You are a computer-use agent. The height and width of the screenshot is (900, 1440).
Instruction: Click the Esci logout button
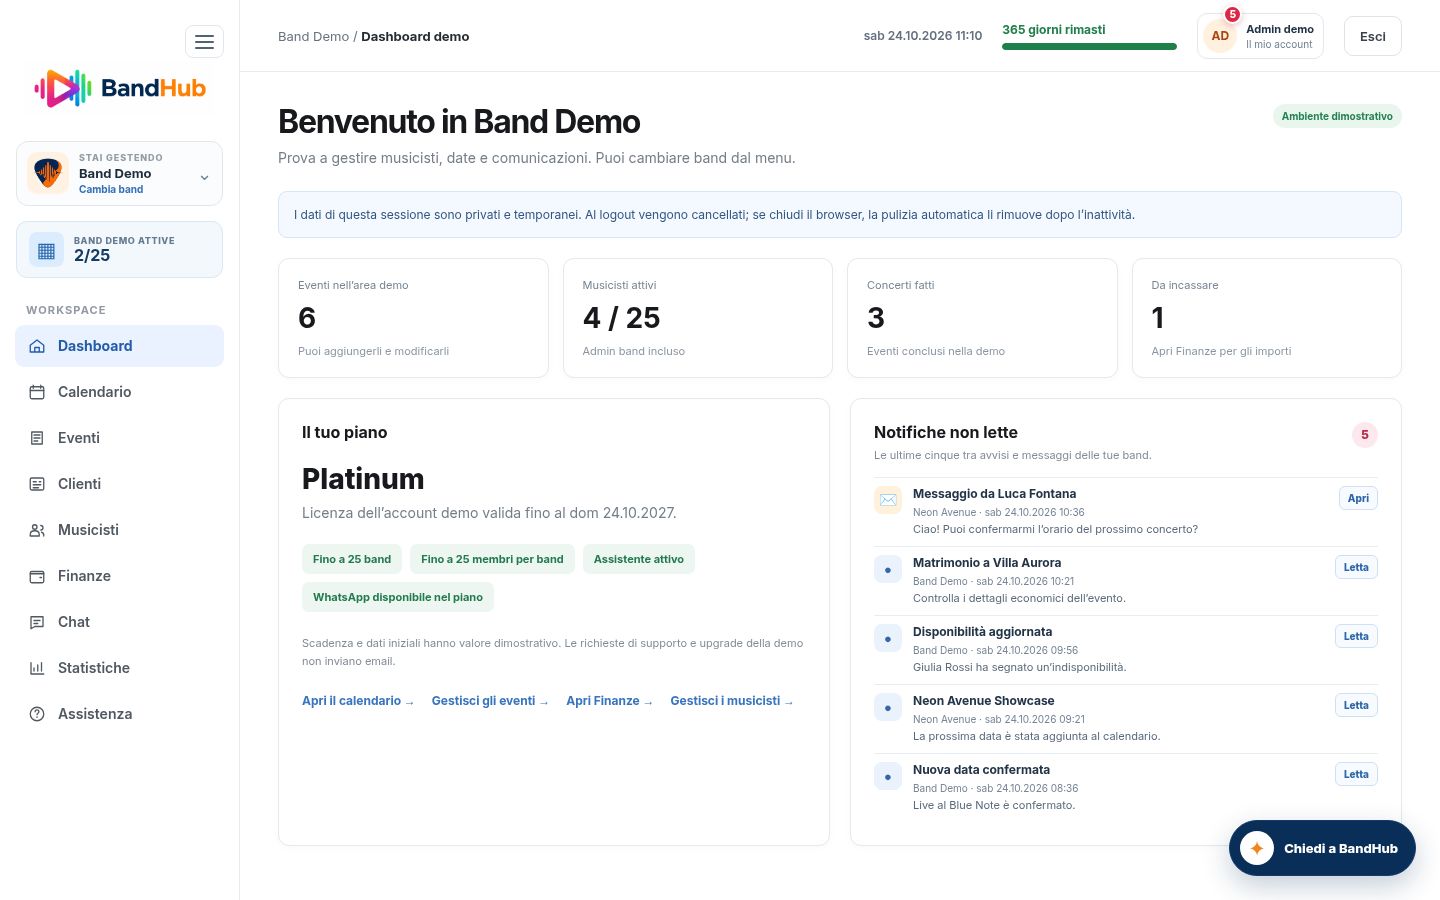pos(1372,36)
